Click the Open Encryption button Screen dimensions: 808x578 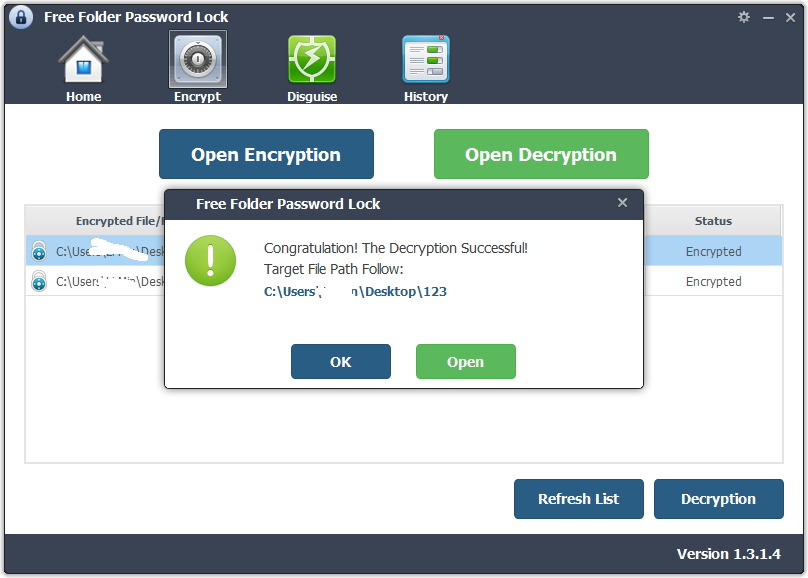[266, 154]
